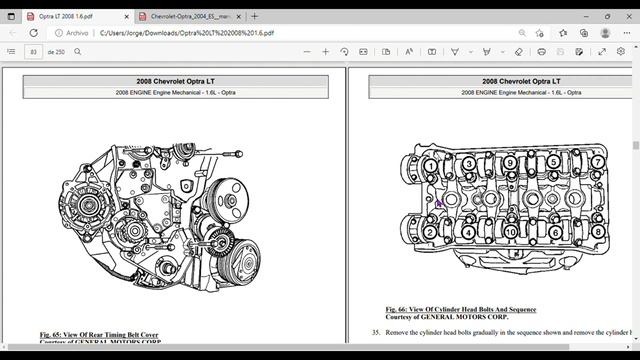Click bolt number 10 in the diagram

point(511,232)
